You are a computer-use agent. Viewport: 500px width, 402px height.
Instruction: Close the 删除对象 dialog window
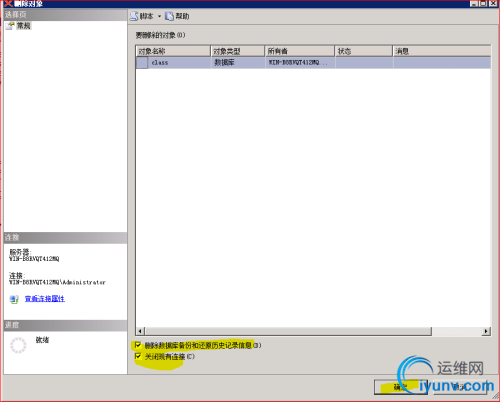(x=493, y=4)
